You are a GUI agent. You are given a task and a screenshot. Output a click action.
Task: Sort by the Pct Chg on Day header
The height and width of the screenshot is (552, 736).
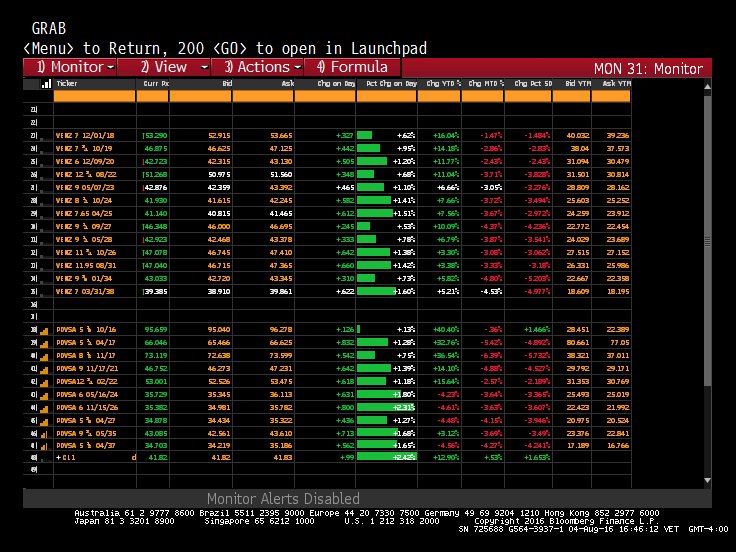click(x=386, y=84)
